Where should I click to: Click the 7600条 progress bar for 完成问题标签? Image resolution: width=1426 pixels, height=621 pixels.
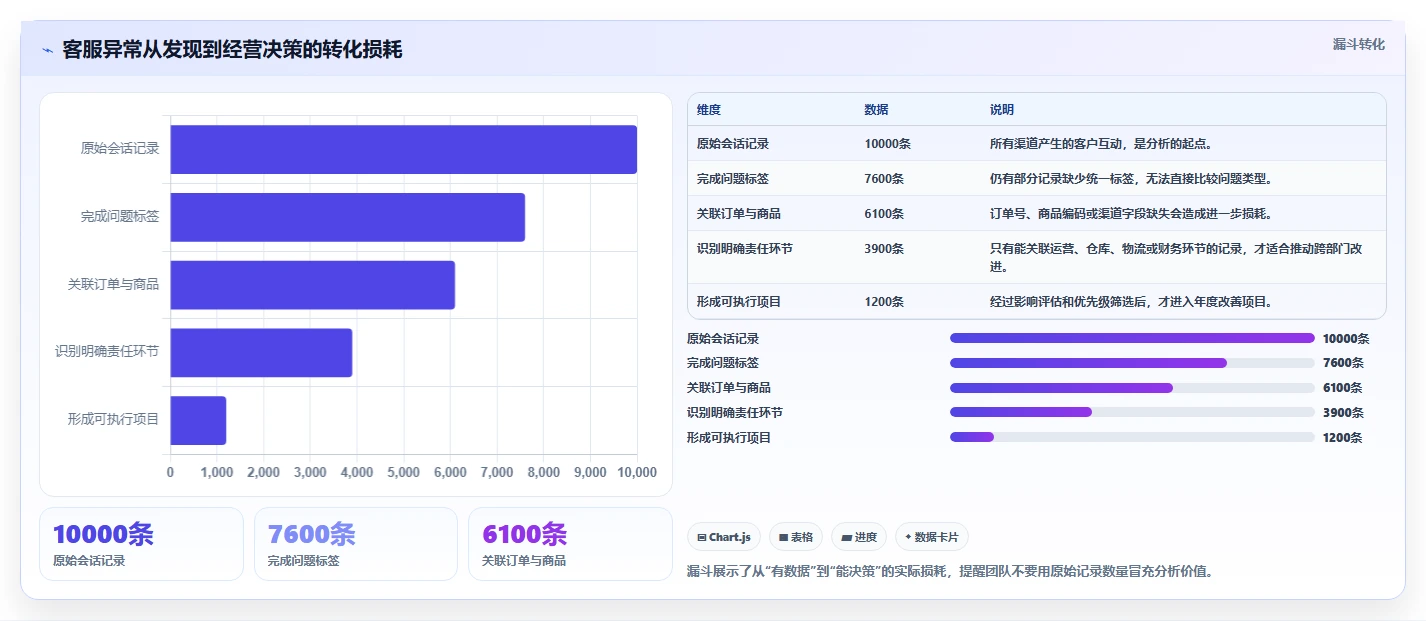[1132, 363]
